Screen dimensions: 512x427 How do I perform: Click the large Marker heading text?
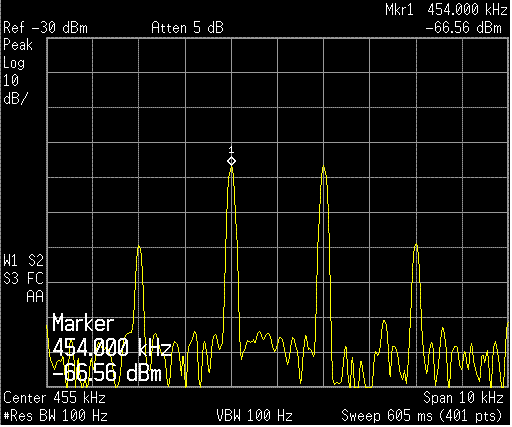(x=83, y=324)
